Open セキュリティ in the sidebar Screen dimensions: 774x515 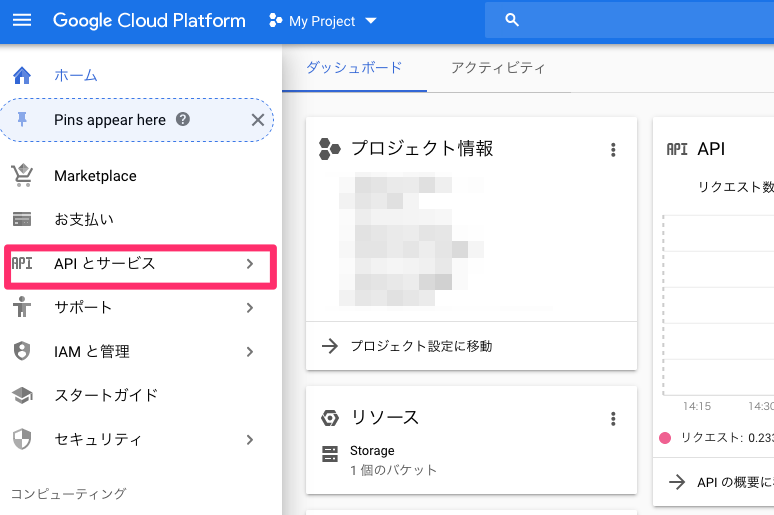(x=98, y=439)
